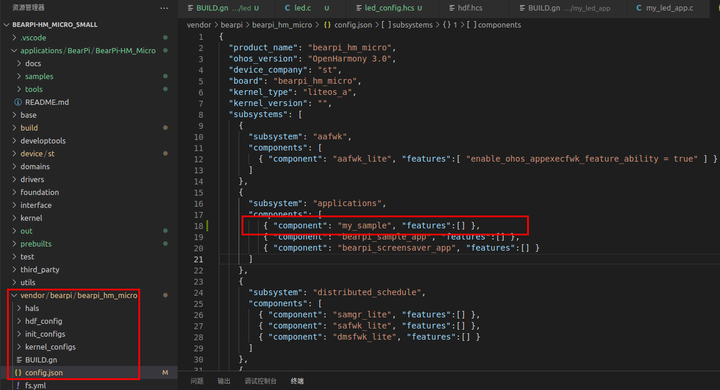
Task: Click the BUILD.gn file icon in tree
Action: (19, 360)
